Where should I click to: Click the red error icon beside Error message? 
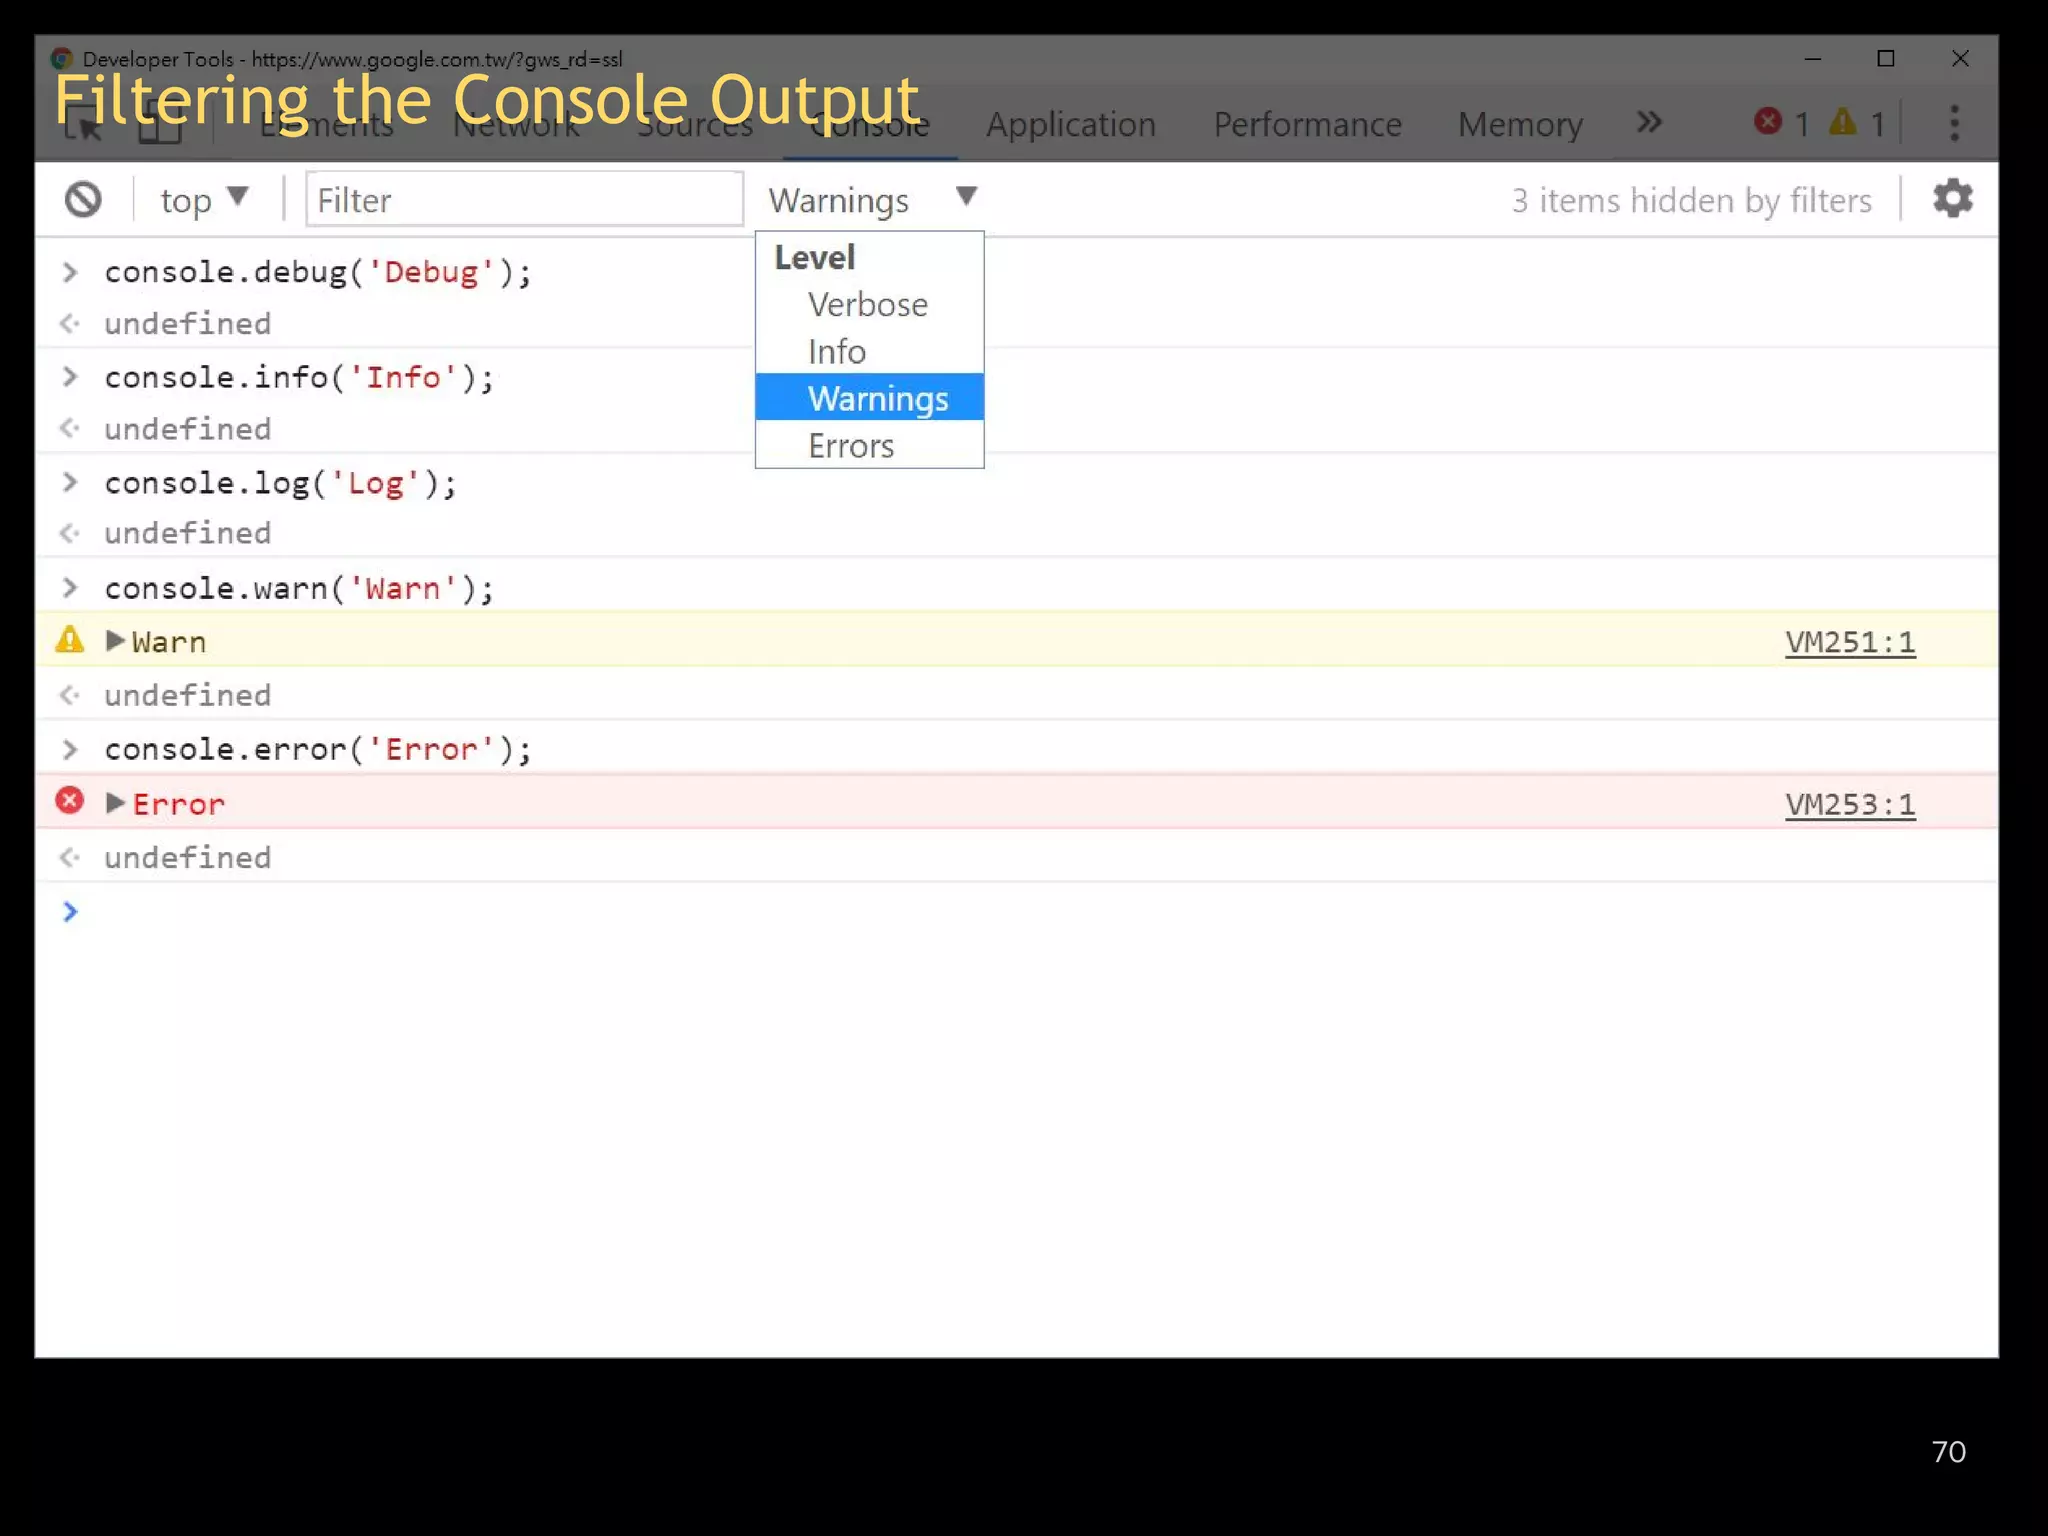pyautogui.click(x=69, y=801)
